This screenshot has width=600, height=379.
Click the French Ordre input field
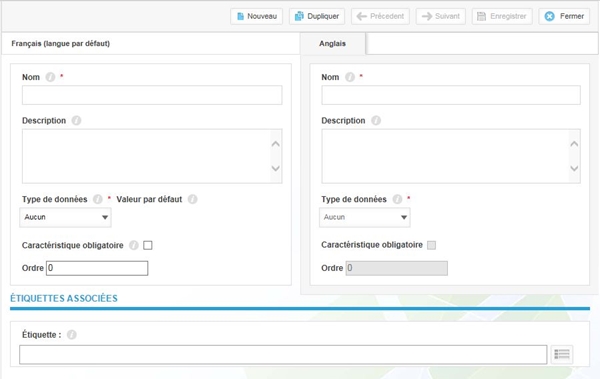coord(97,268)
